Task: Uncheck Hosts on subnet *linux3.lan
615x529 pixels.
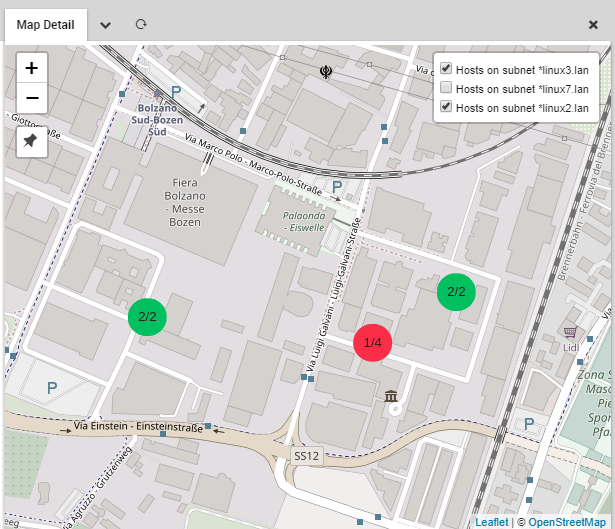Action: point(446,69)
